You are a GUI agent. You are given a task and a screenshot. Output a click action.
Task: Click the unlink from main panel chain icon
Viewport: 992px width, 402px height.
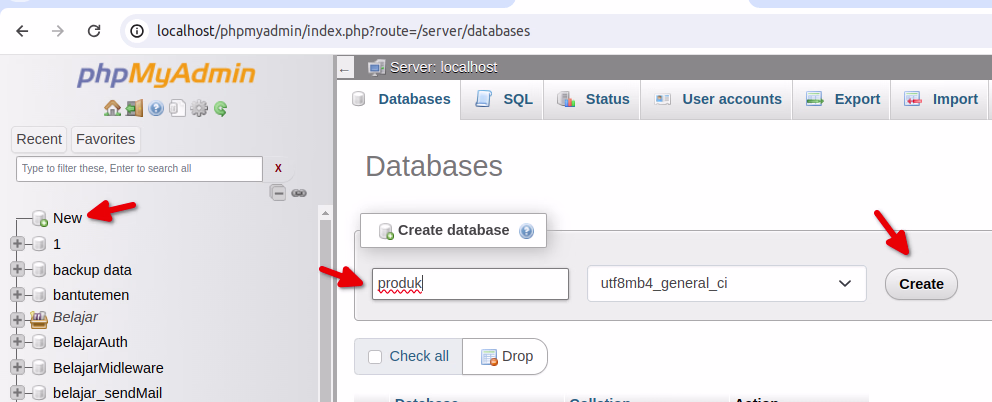(299, 193)
